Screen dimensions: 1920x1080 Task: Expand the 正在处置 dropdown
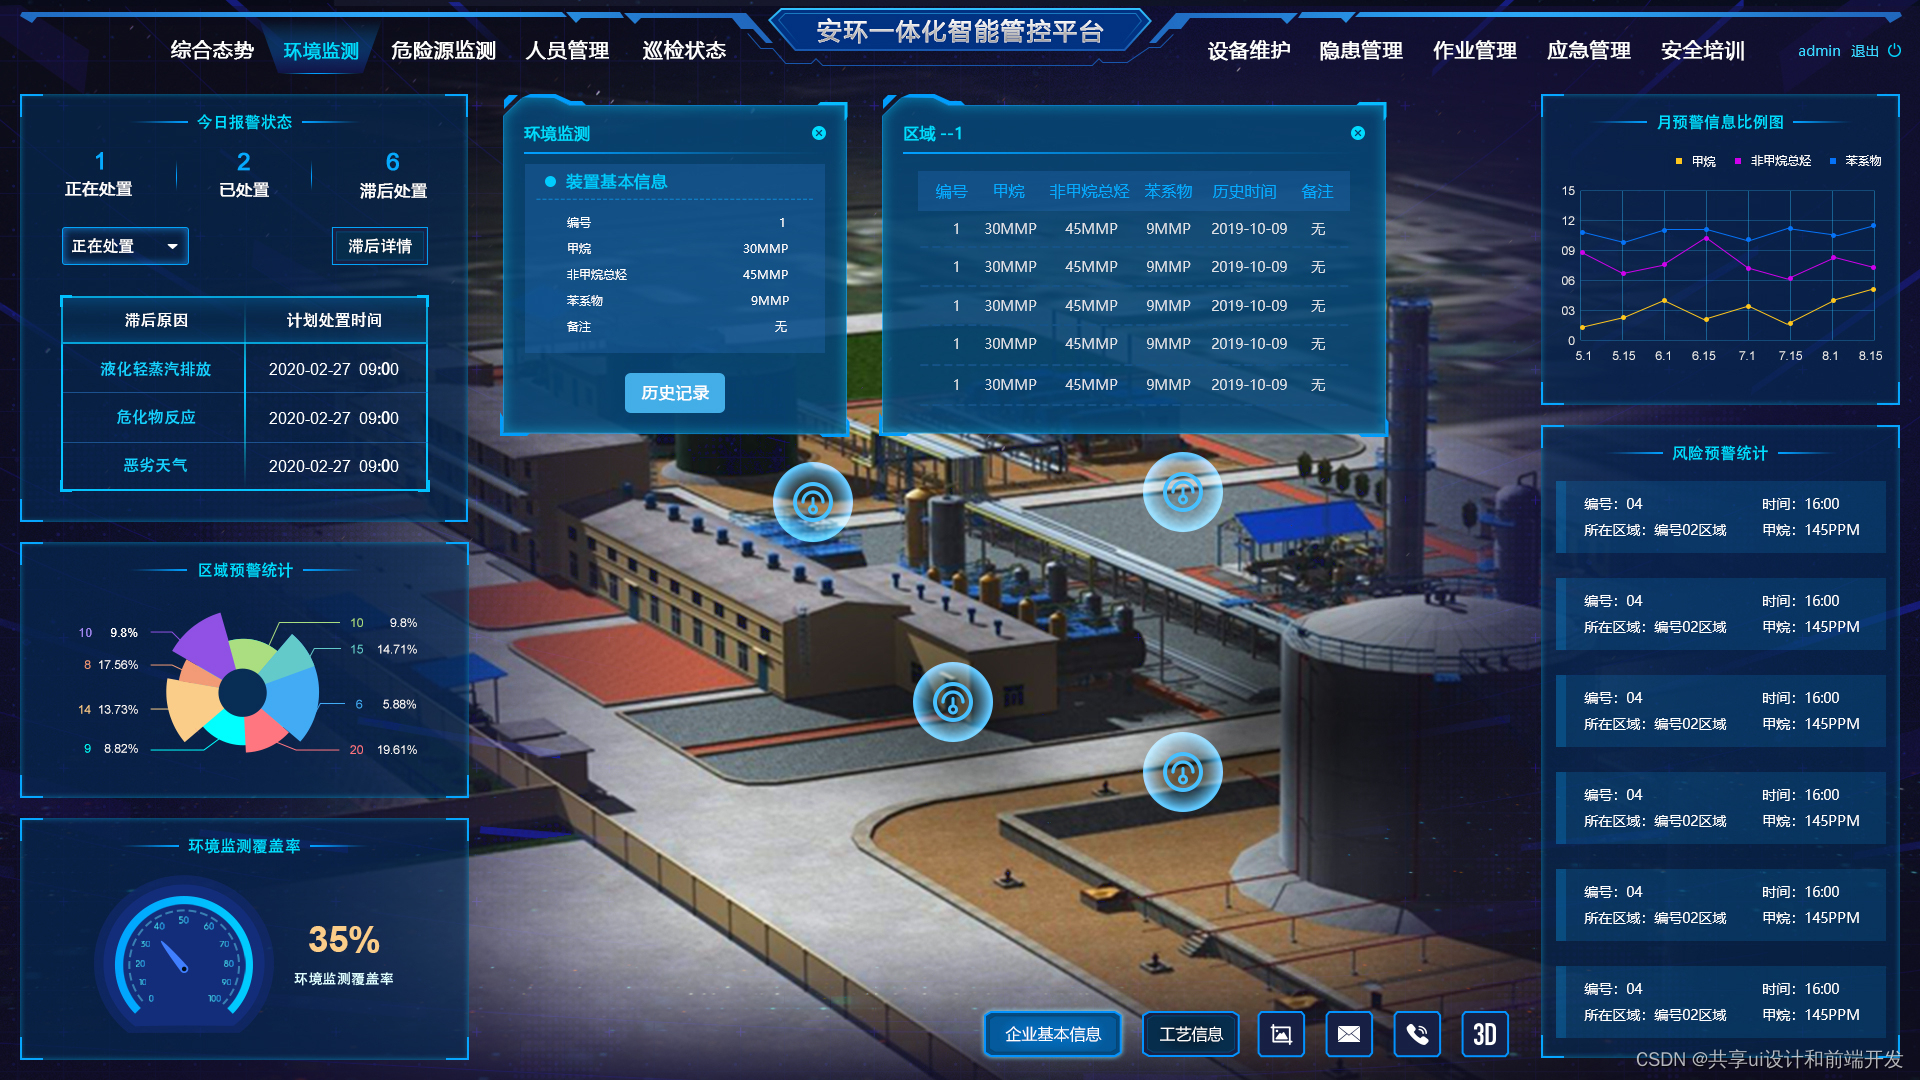pos(125,246)
